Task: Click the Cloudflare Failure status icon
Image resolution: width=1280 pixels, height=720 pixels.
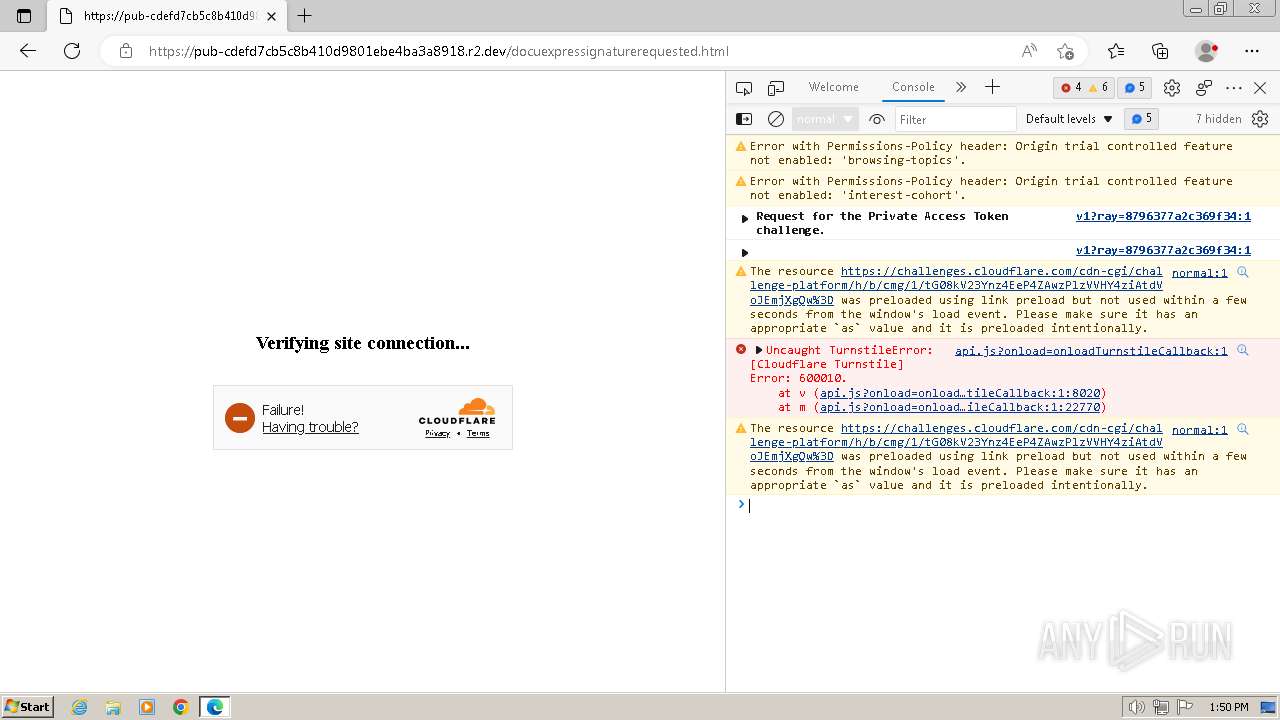Action: pyautogui.click(x=240, y=418)
